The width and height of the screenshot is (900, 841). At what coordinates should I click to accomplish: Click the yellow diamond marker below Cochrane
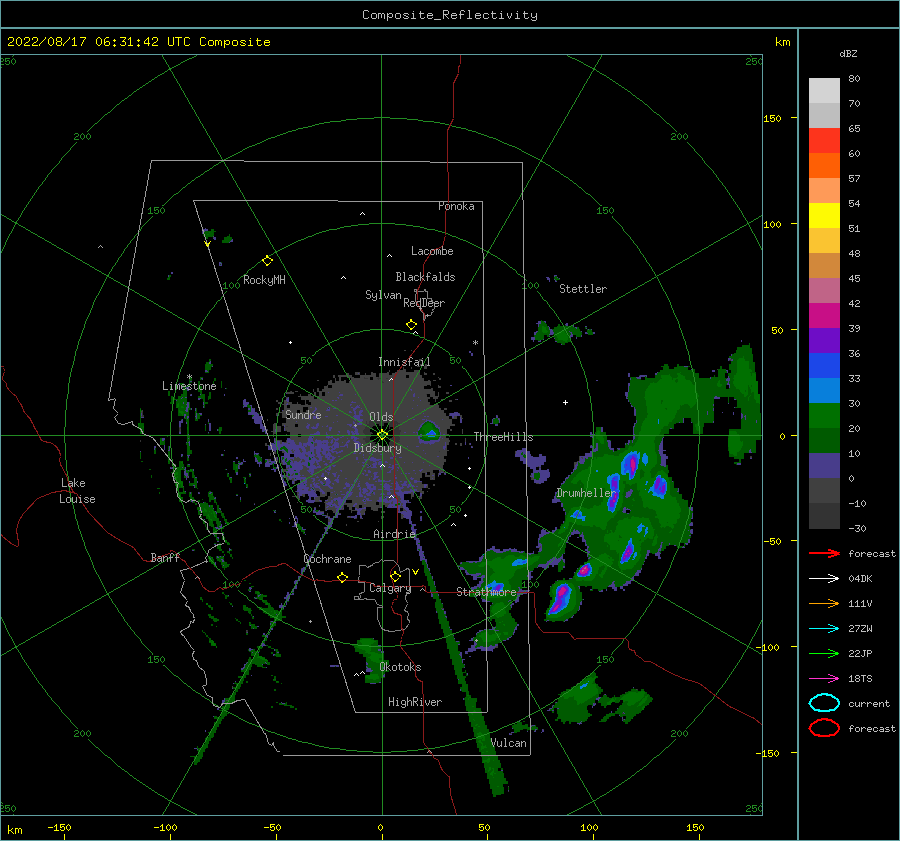[x=343, y=577]
